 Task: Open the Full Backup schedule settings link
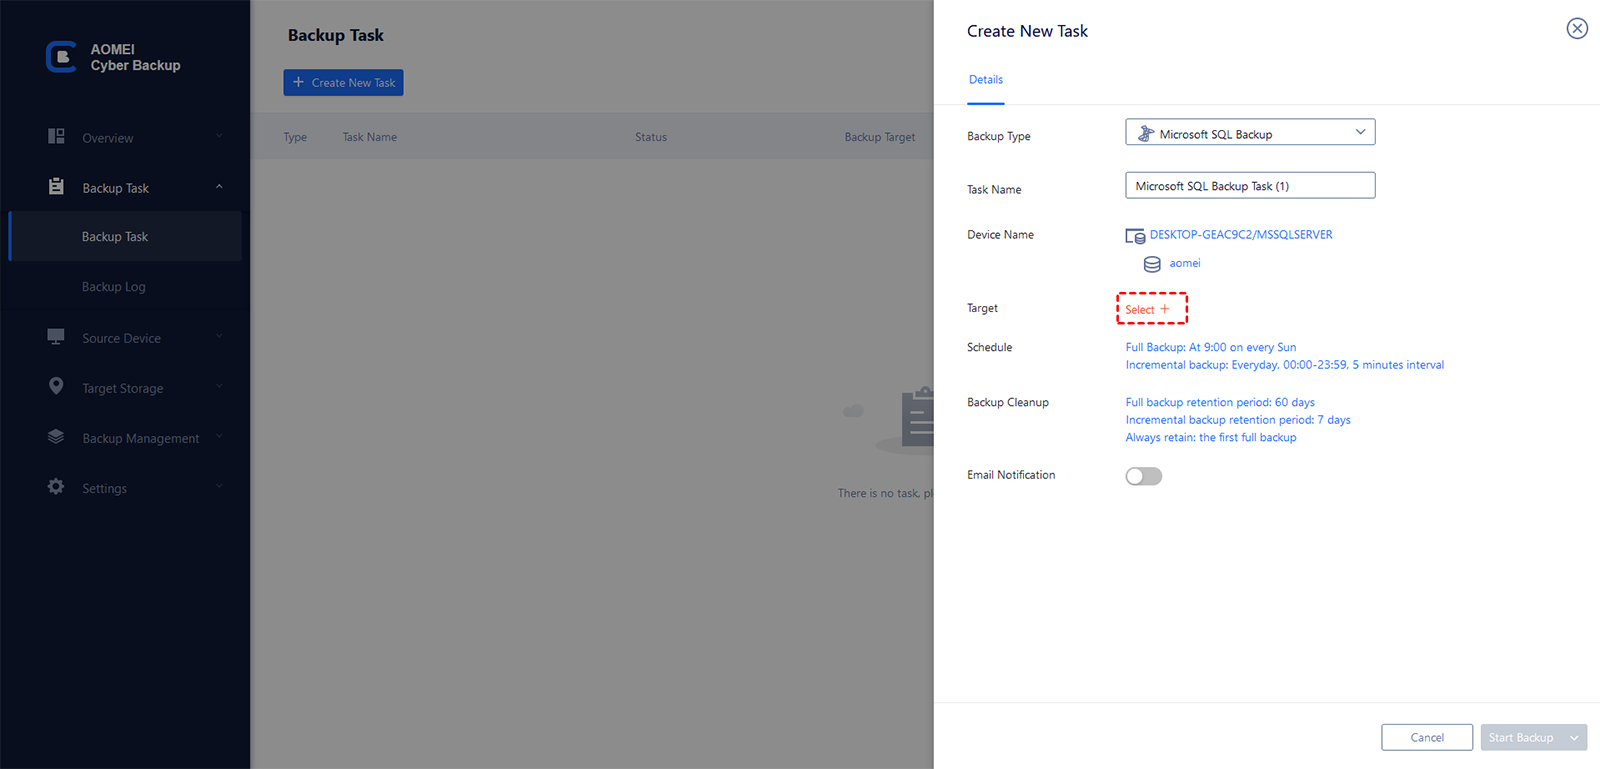tap(1211, 347)
